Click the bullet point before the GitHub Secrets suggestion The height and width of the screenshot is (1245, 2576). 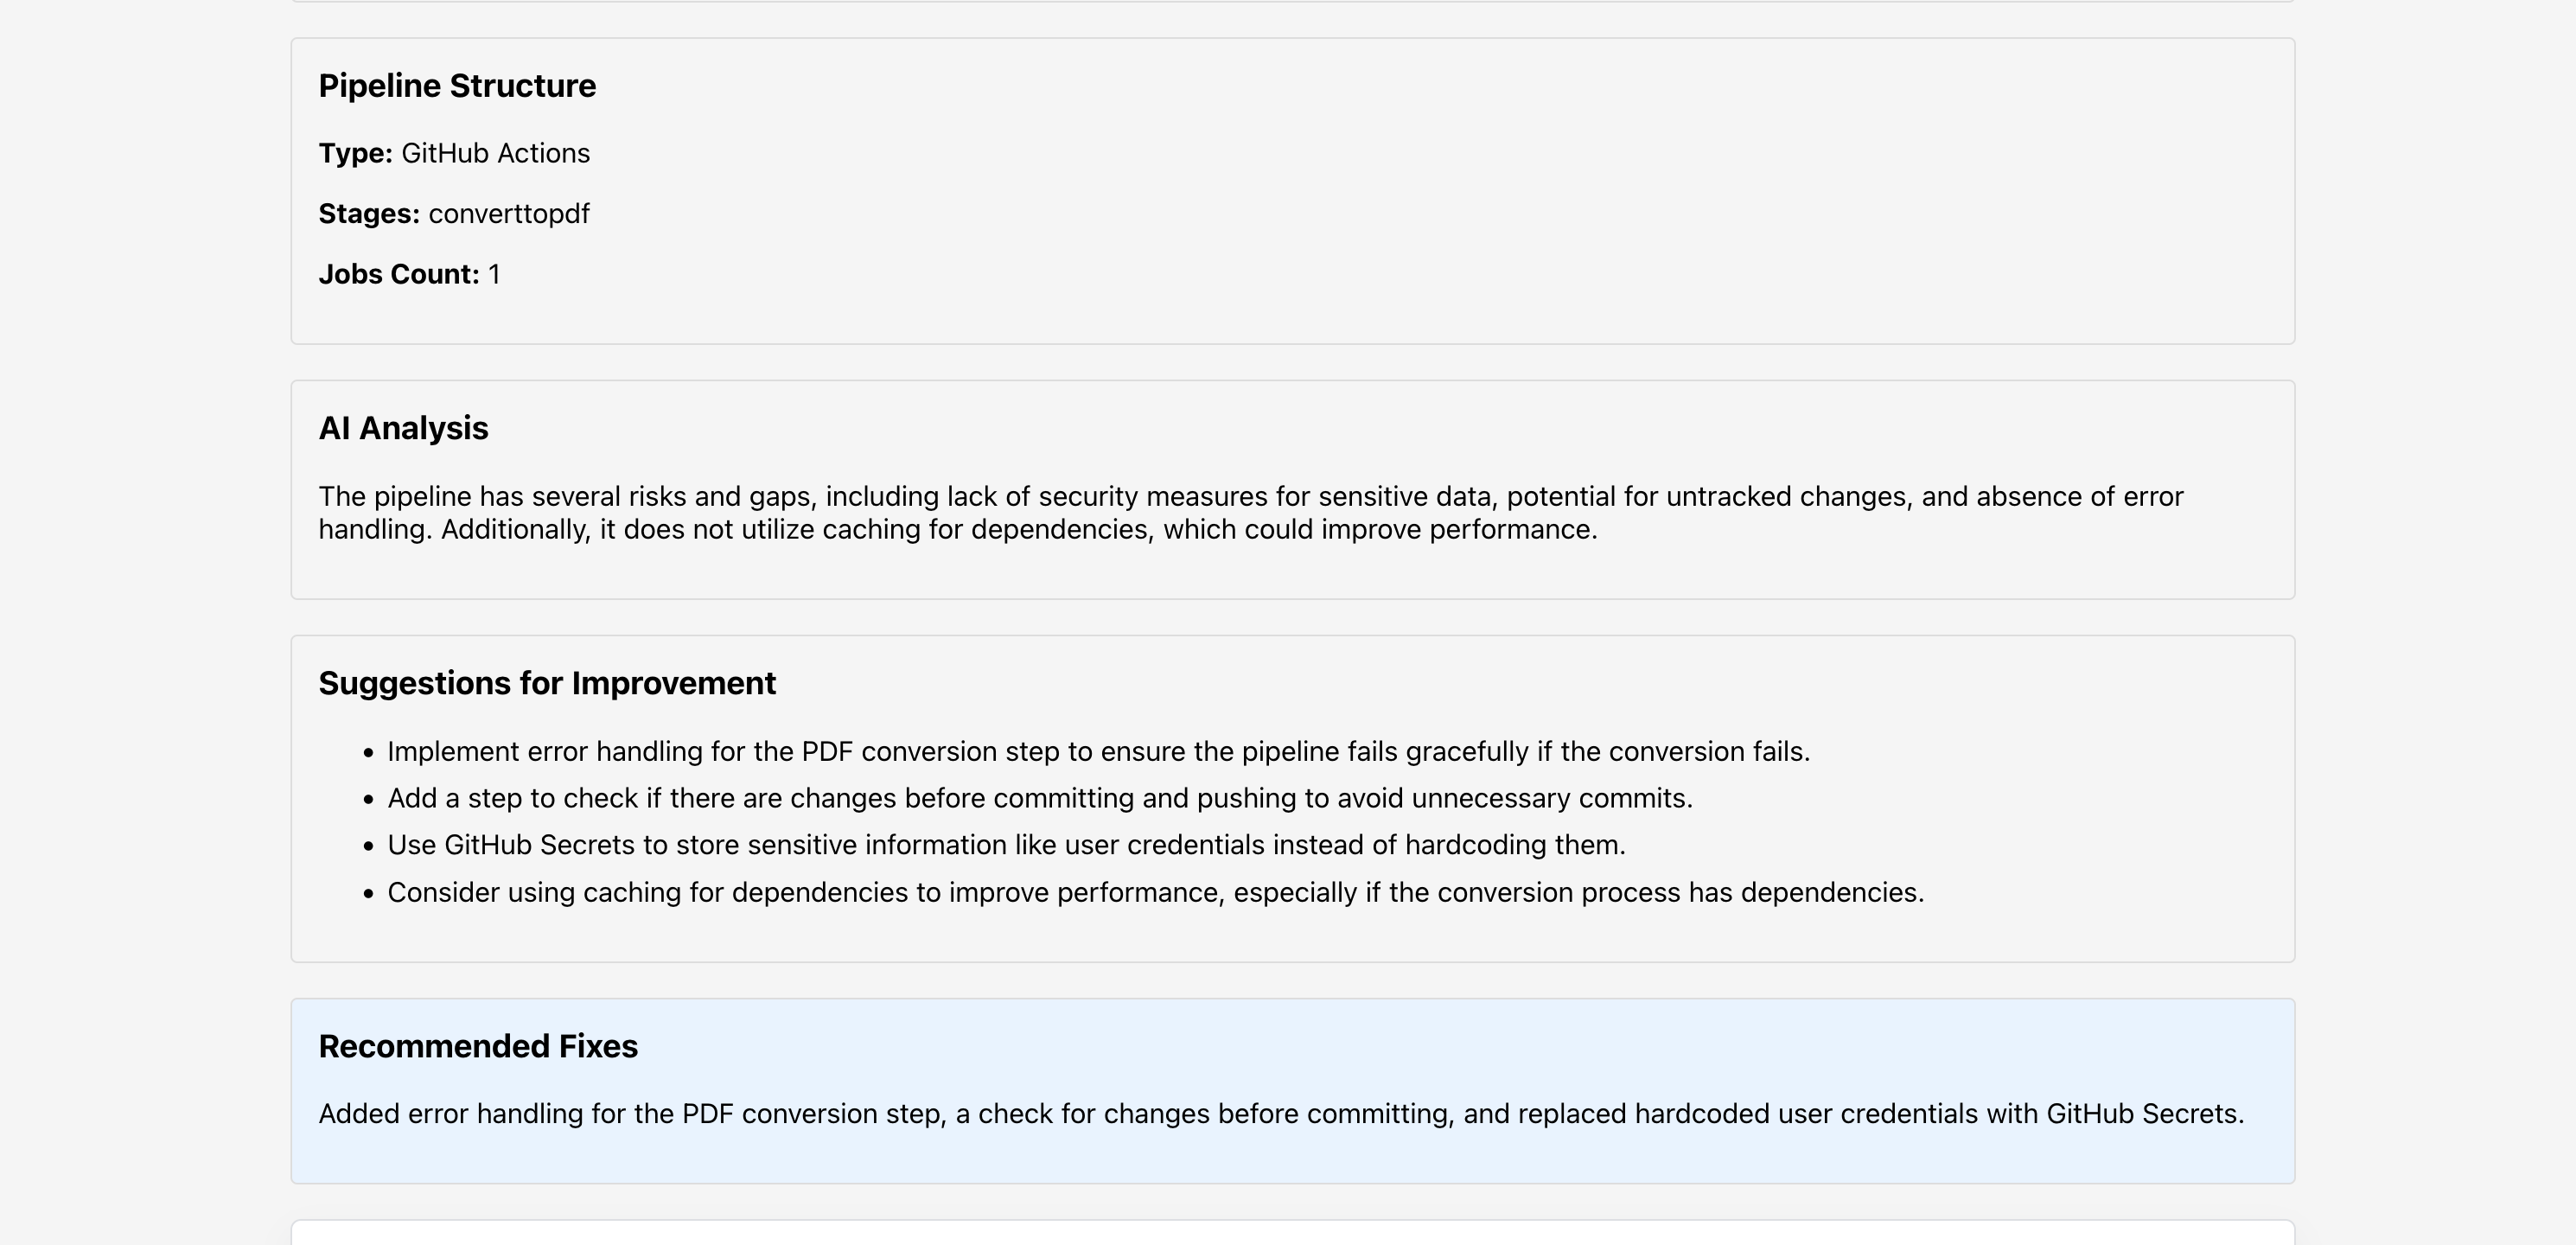coord(369,846)
